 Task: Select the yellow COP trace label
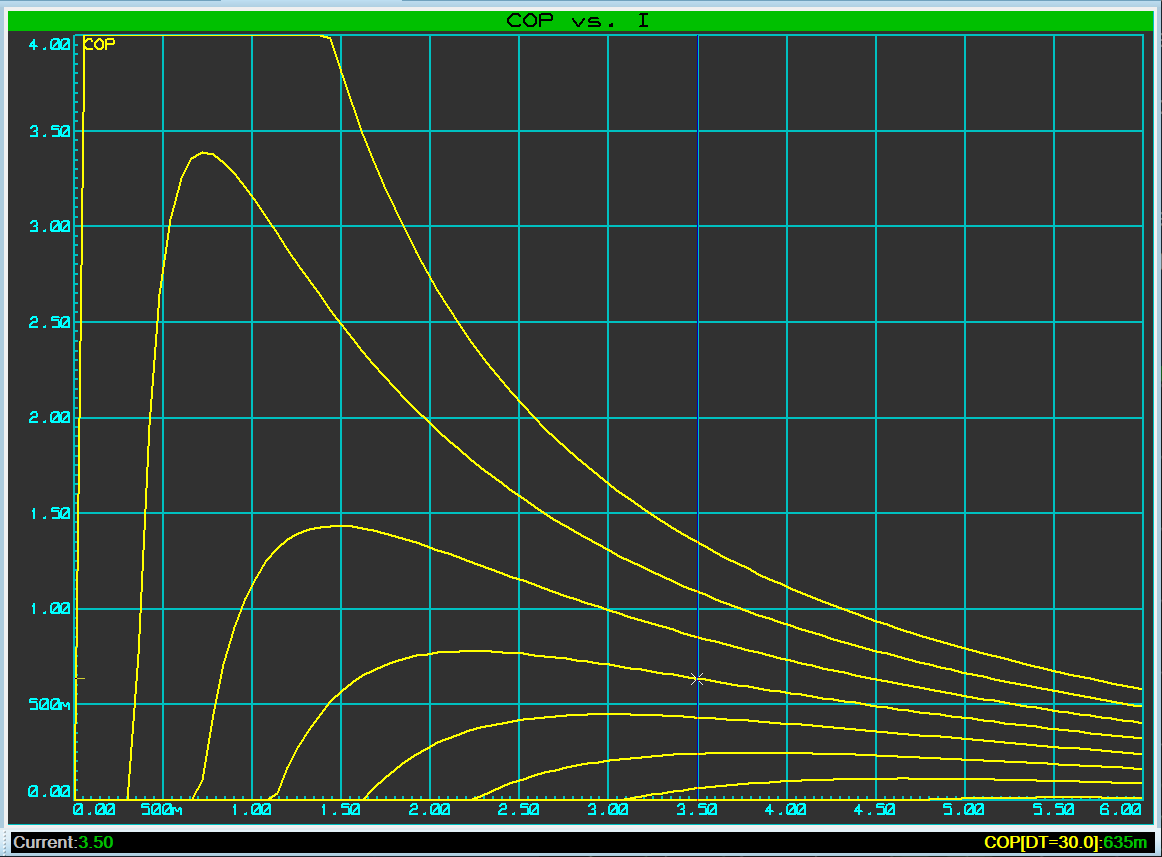[x=98, y=44]
